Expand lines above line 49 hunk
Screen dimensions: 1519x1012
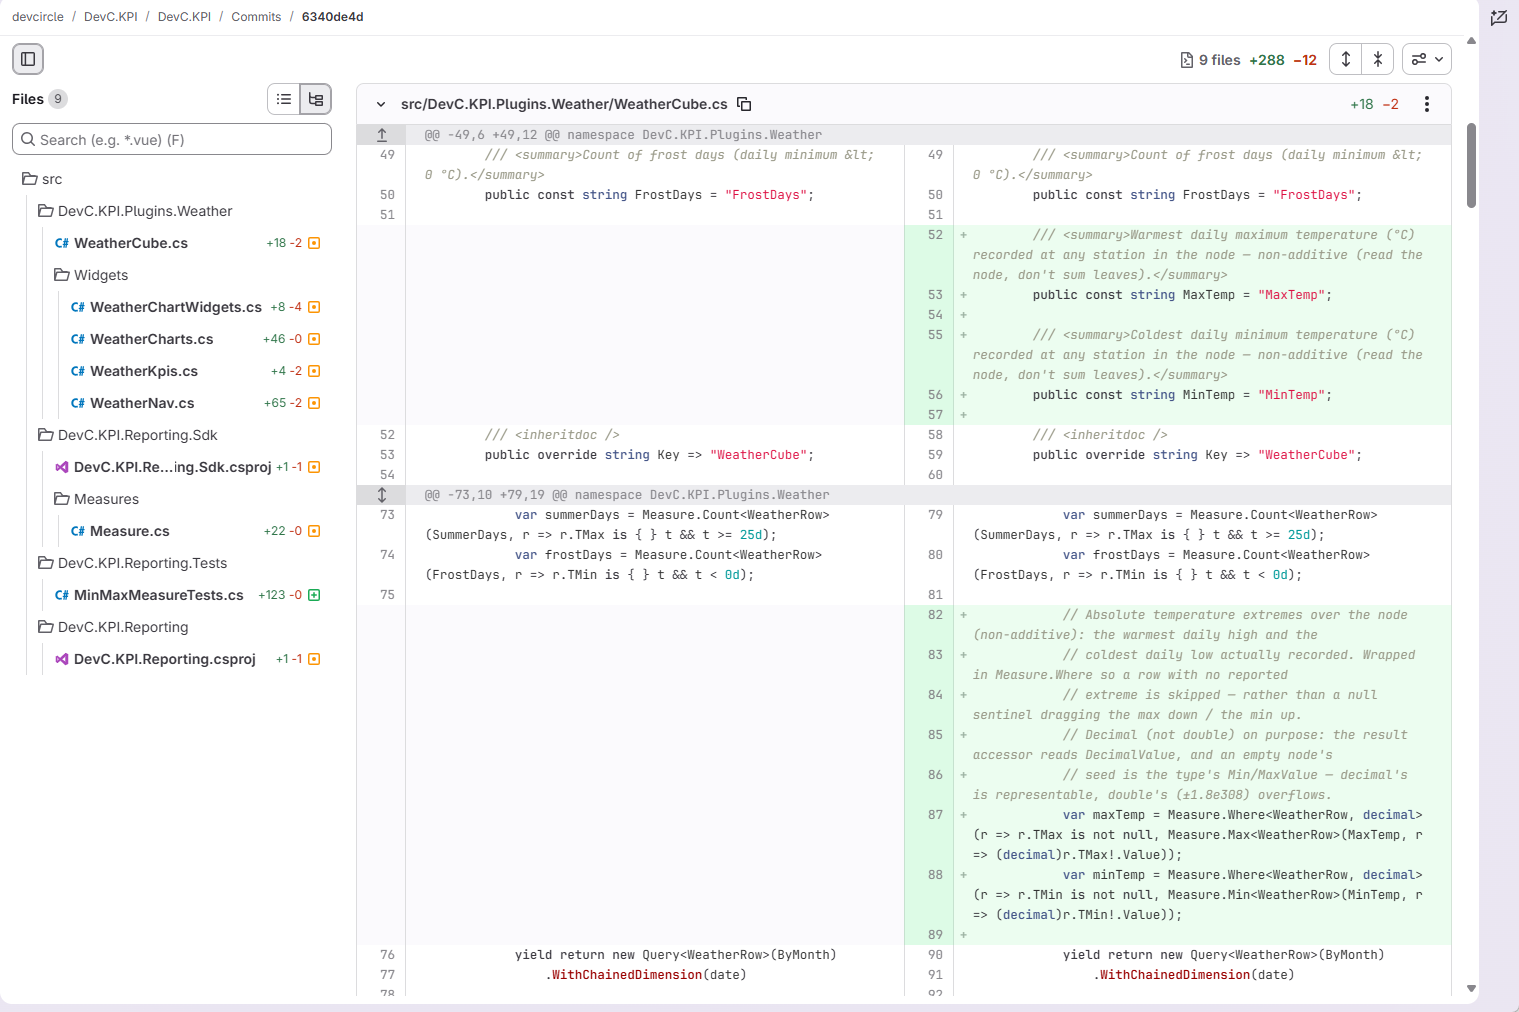tap(382, 135)
